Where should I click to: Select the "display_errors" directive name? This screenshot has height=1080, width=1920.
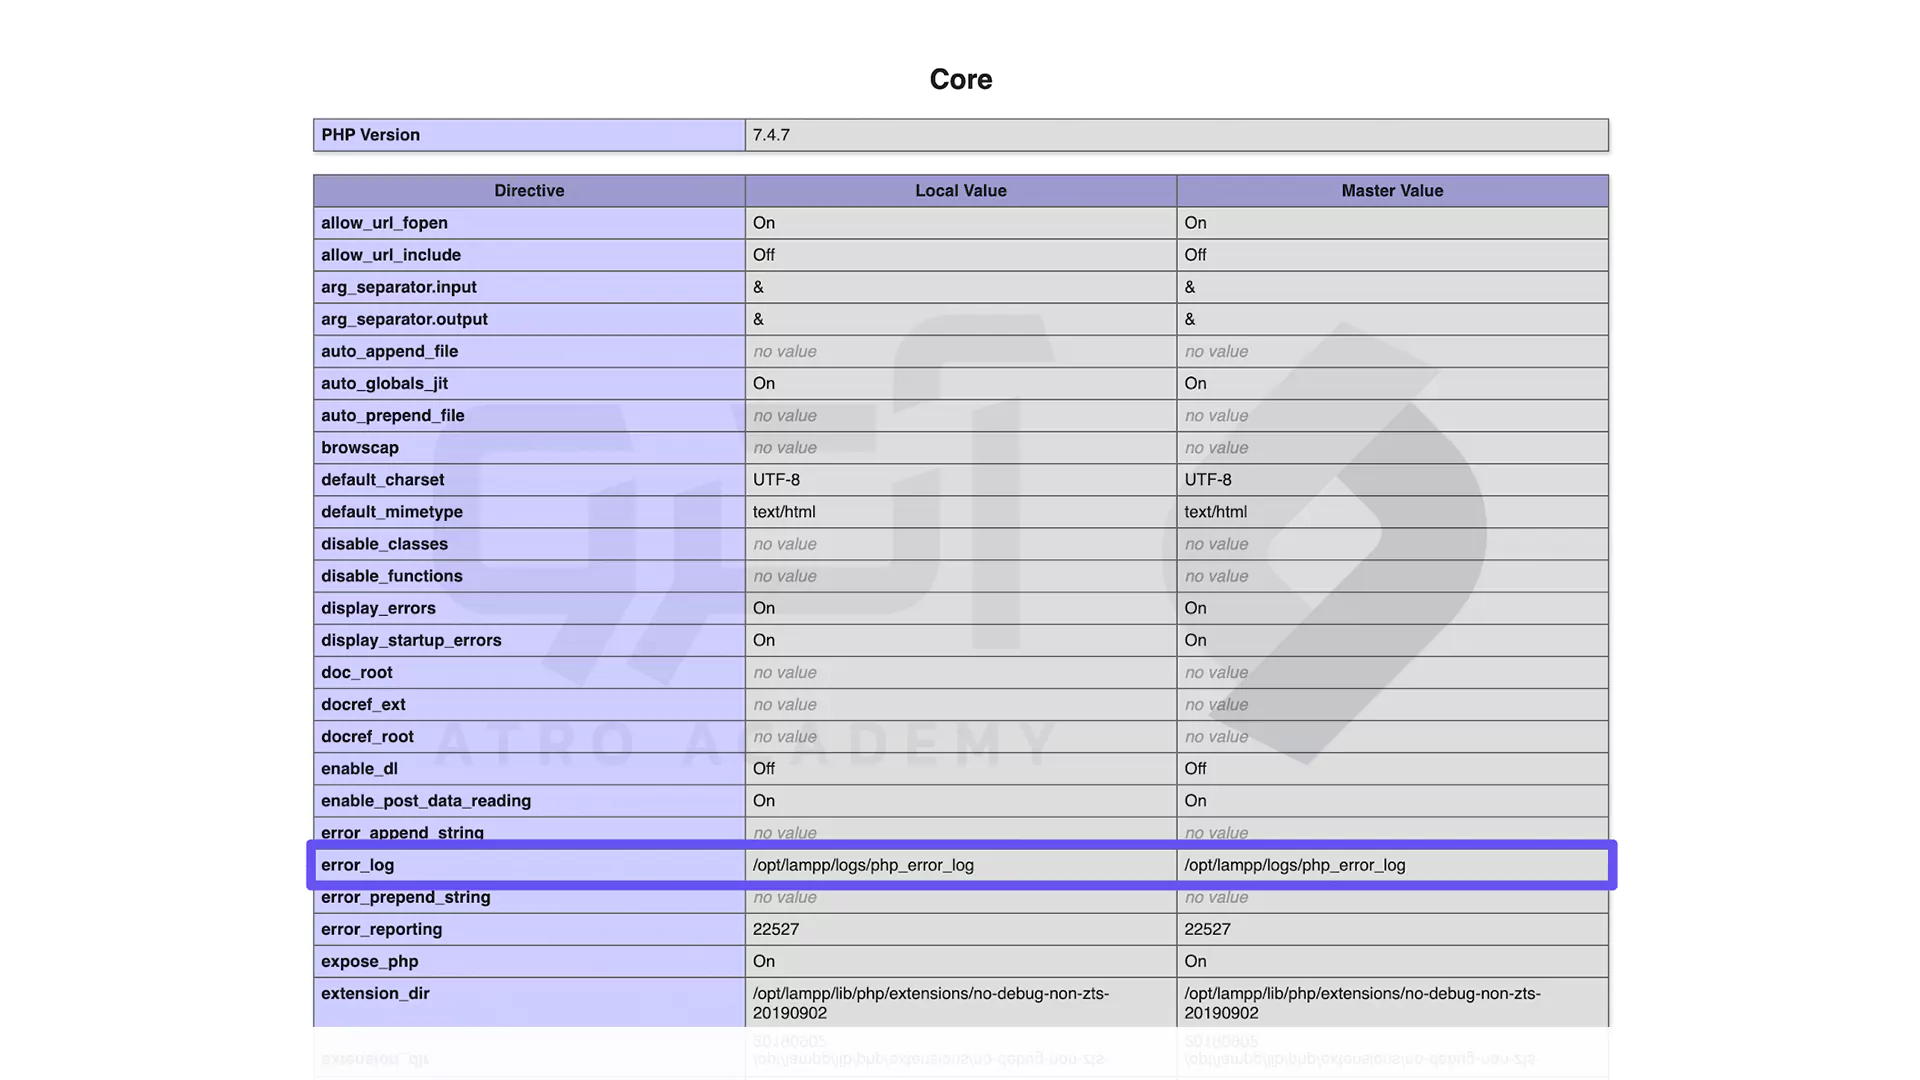point(378,608)
